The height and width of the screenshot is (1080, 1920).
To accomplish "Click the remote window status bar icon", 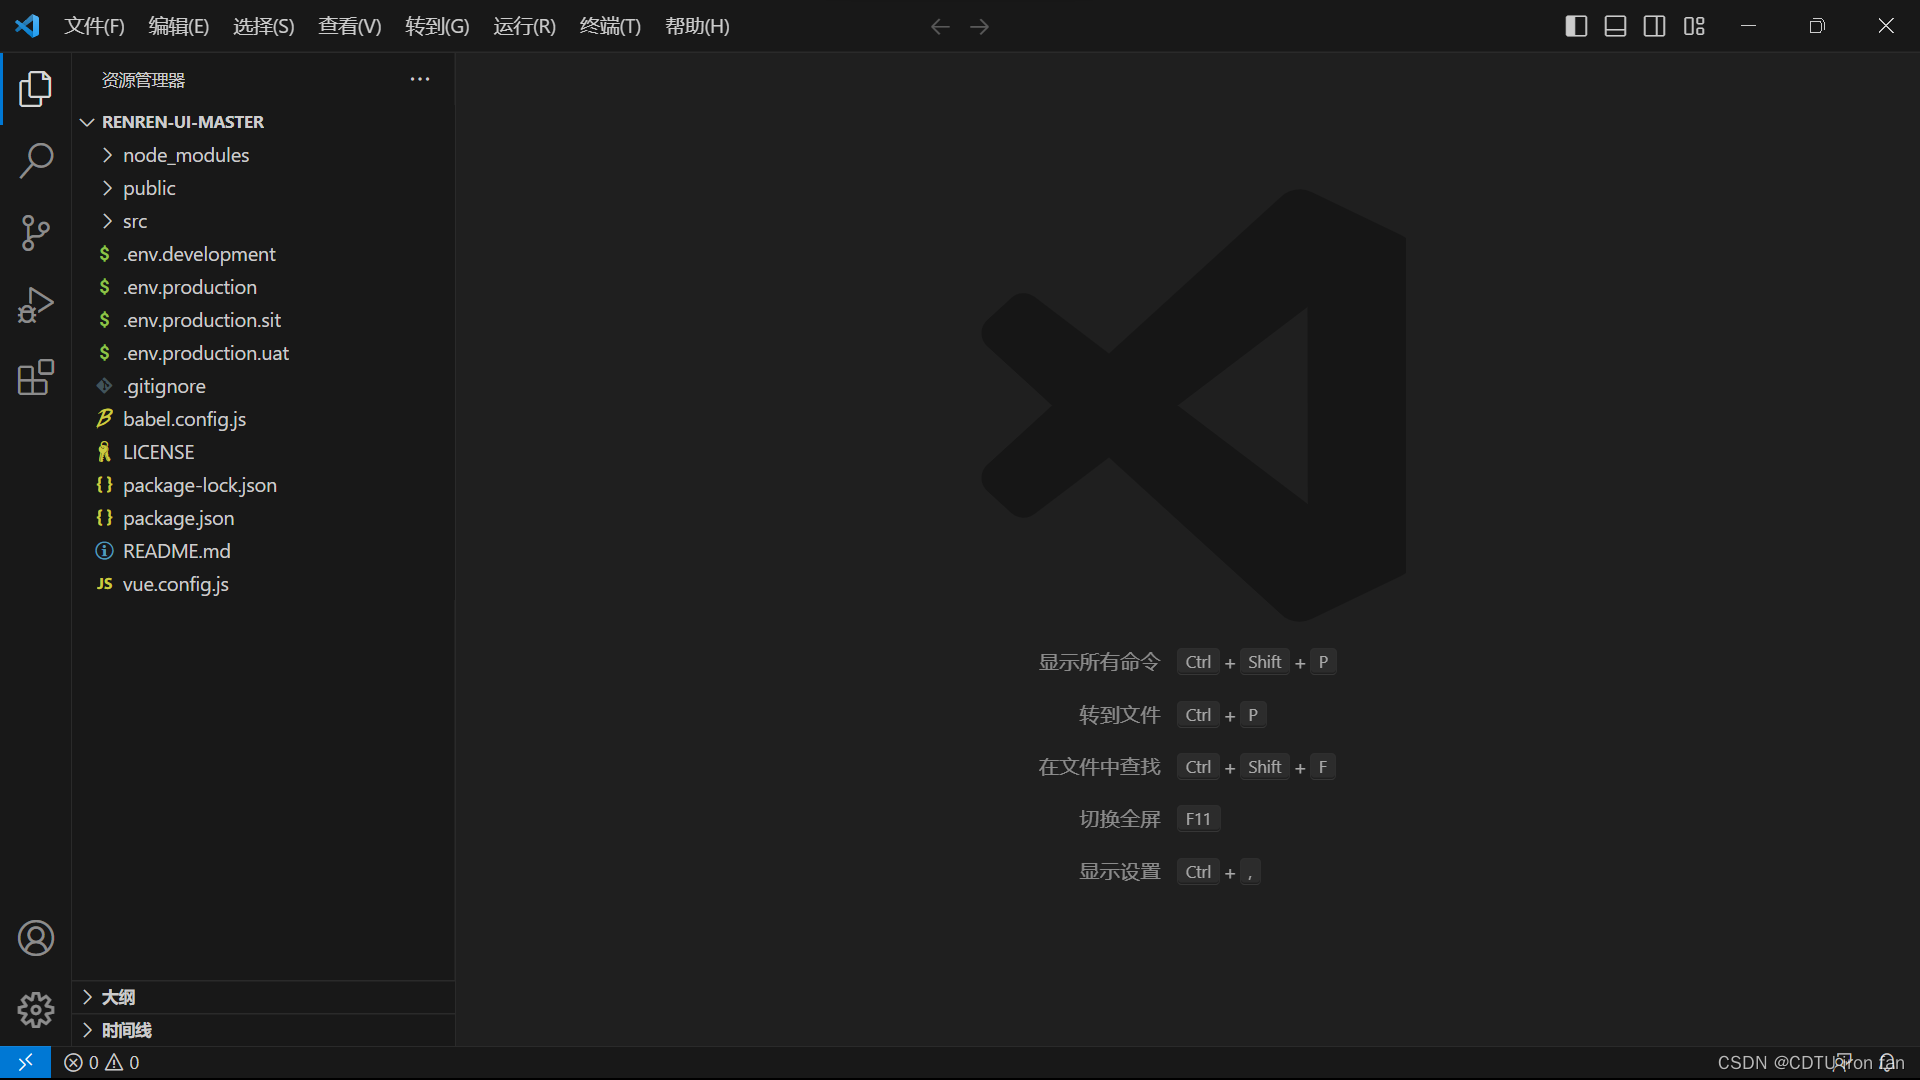I will (25, 1062).
